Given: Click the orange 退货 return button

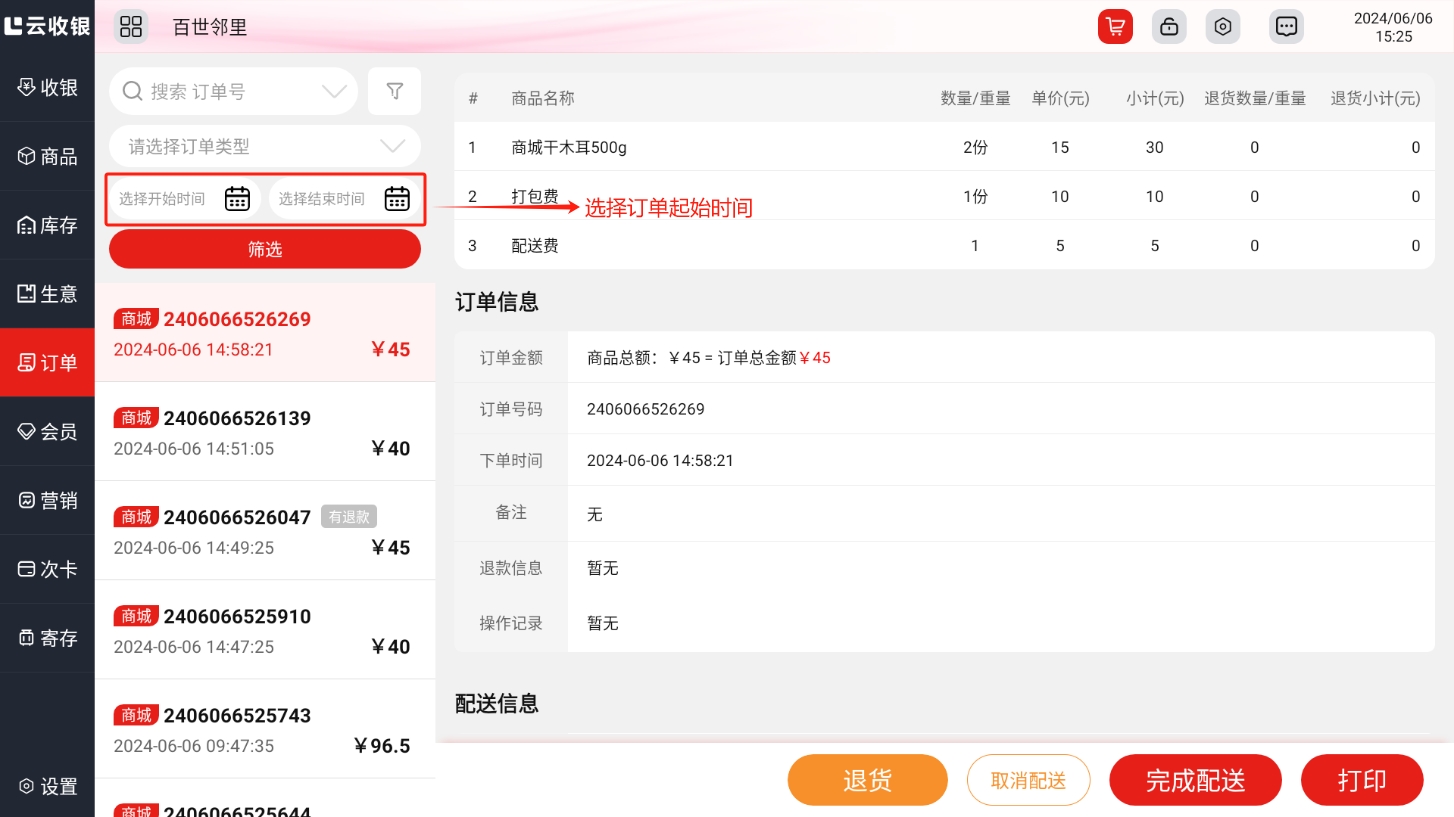Looking at the screenshot, I should point(867,780).
